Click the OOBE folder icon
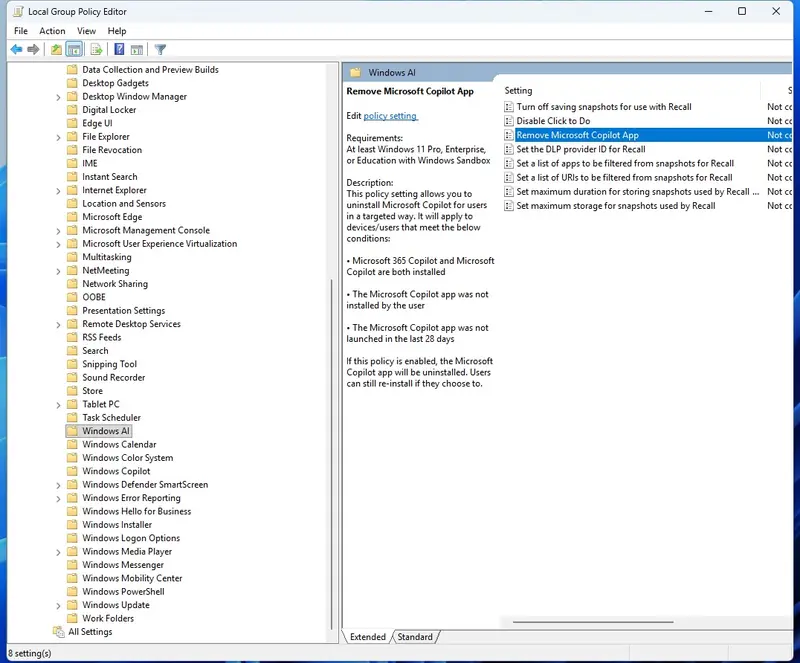800x663 pixels. [72, 297]
